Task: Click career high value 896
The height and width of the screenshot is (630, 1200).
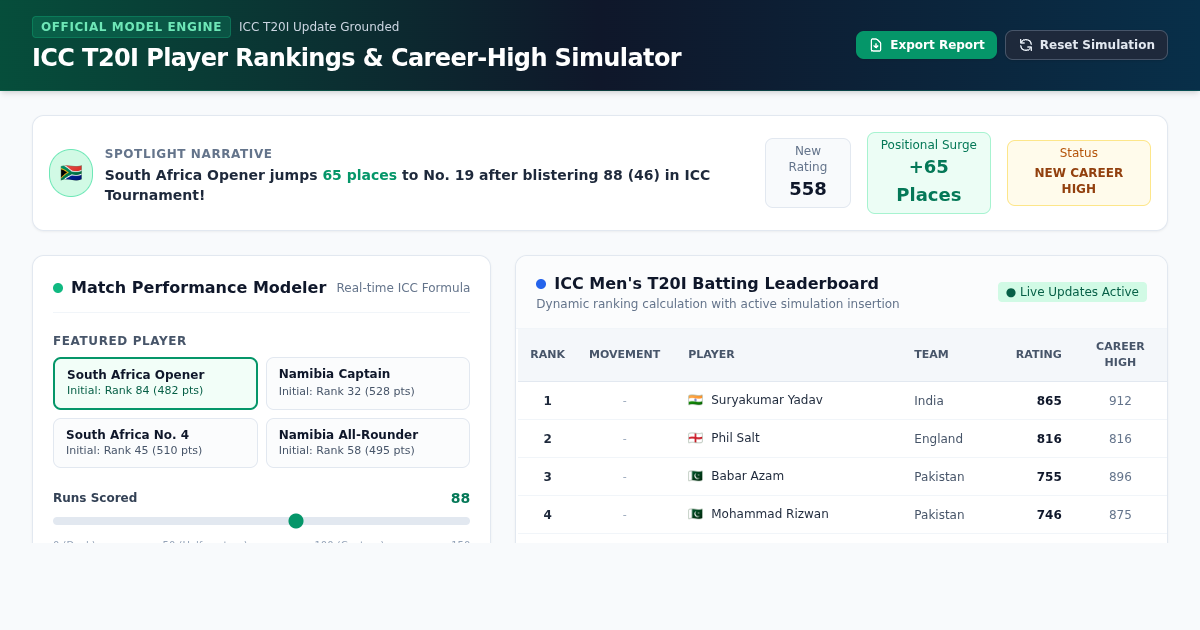Action: coord(1120,477)
